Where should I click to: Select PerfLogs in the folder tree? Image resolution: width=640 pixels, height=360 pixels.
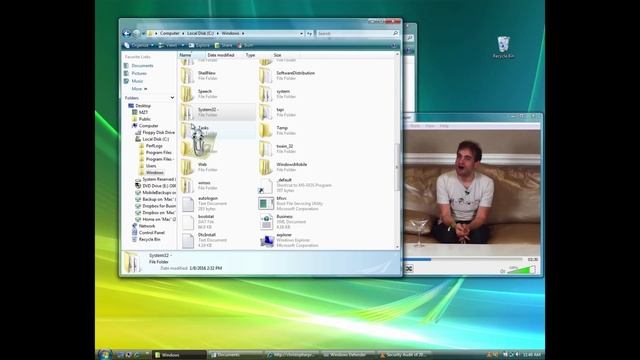tap(151, 146)
